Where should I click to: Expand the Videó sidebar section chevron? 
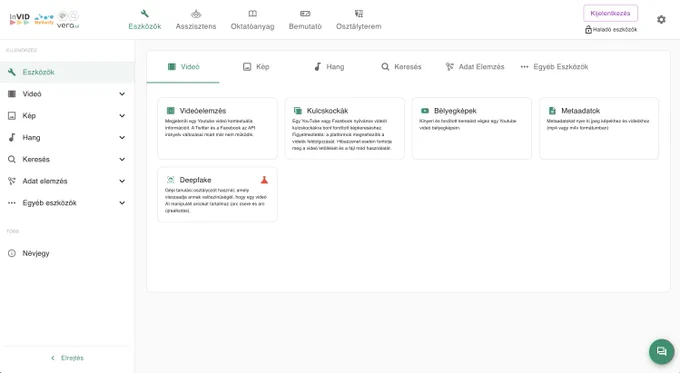[x=122, y=94]
